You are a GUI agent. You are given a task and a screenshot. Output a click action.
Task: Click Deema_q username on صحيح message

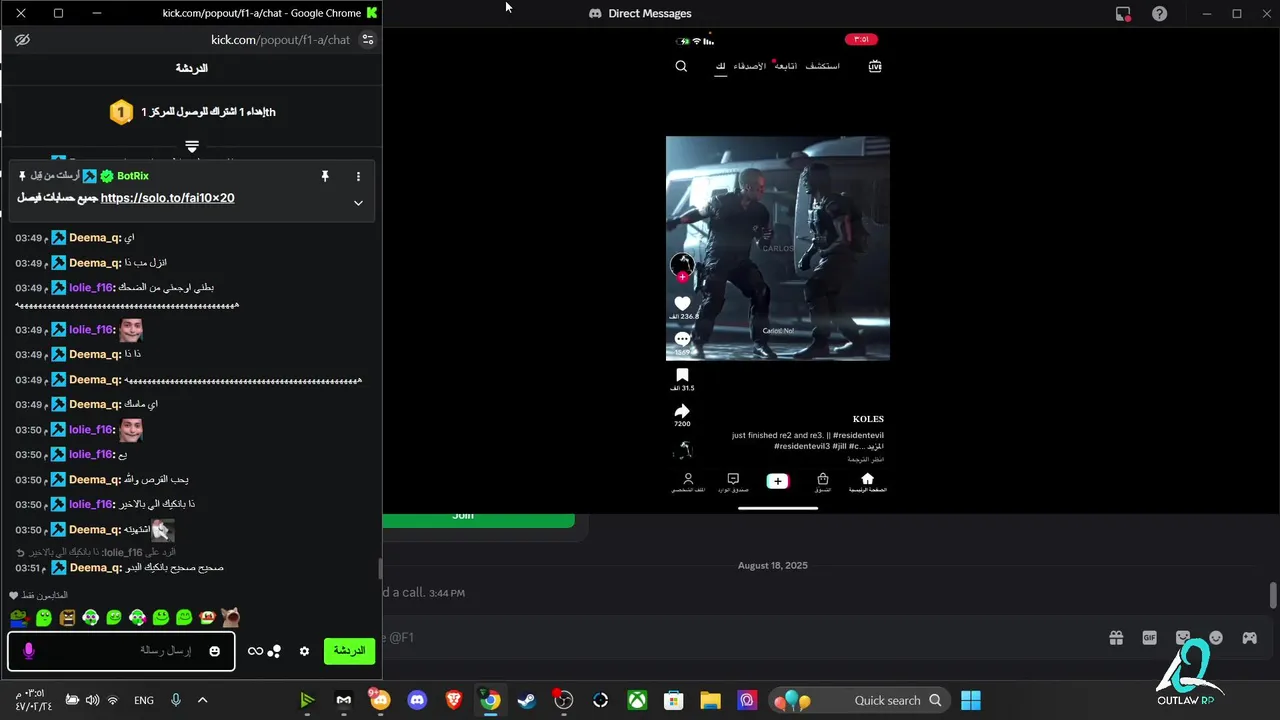click(94, 568)
